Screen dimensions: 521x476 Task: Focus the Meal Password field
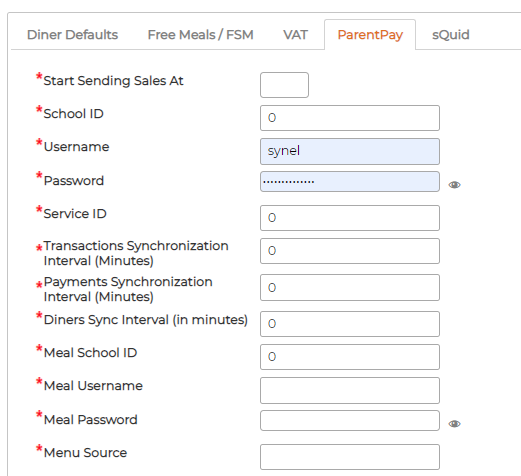coord(350,421)
